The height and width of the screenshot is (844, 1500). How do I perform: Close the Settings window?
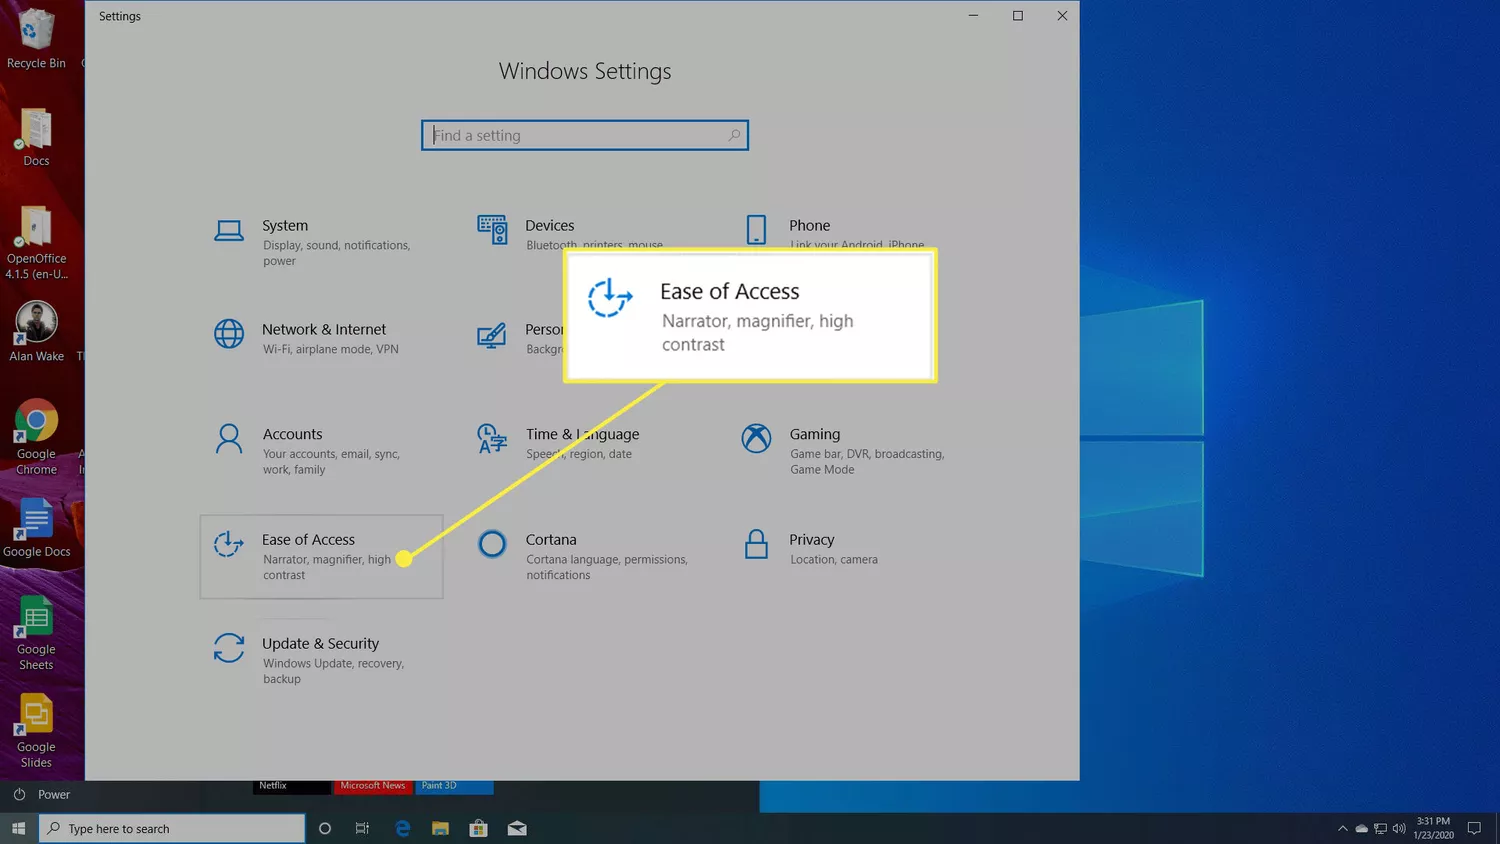click(x=1062, y=16)
